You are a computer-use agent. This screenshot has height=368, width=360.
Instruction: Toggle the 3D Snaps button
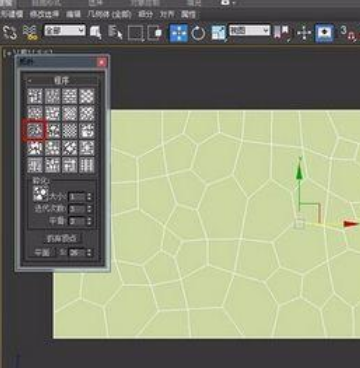(x=348, y=33)
